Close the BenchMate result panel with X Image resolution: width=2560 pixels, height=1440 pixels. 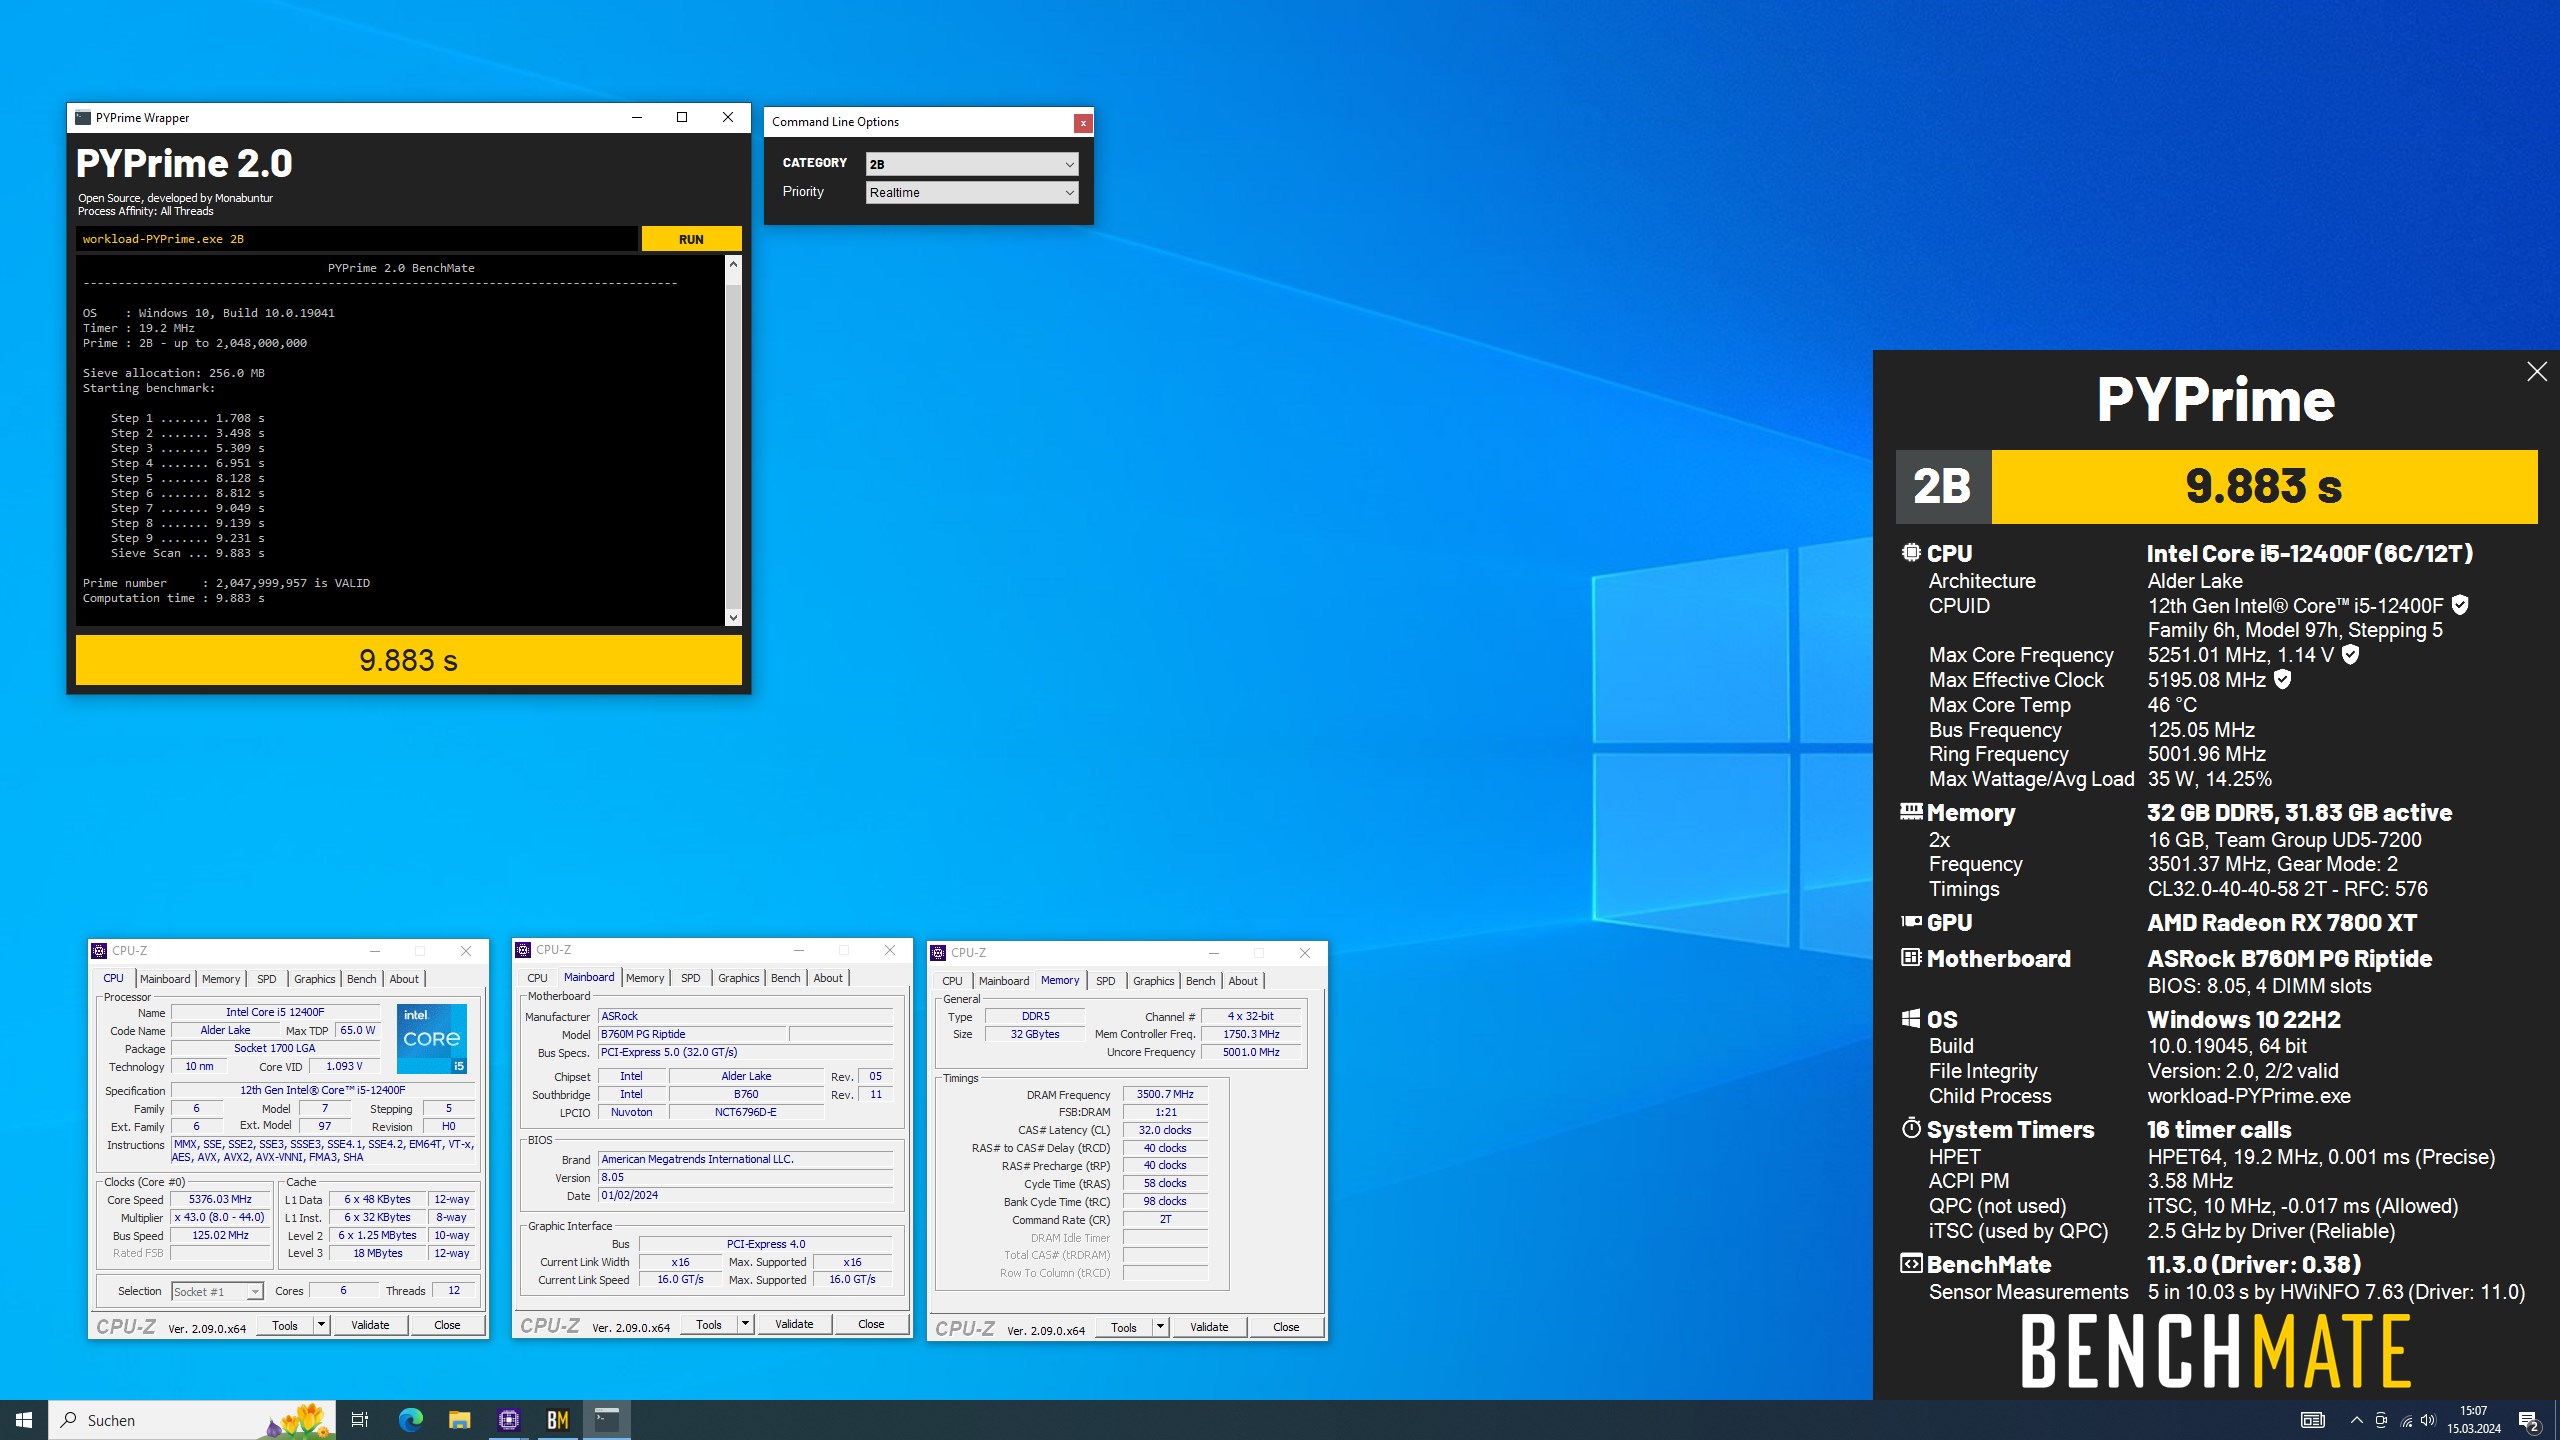tap(2536, 372)
